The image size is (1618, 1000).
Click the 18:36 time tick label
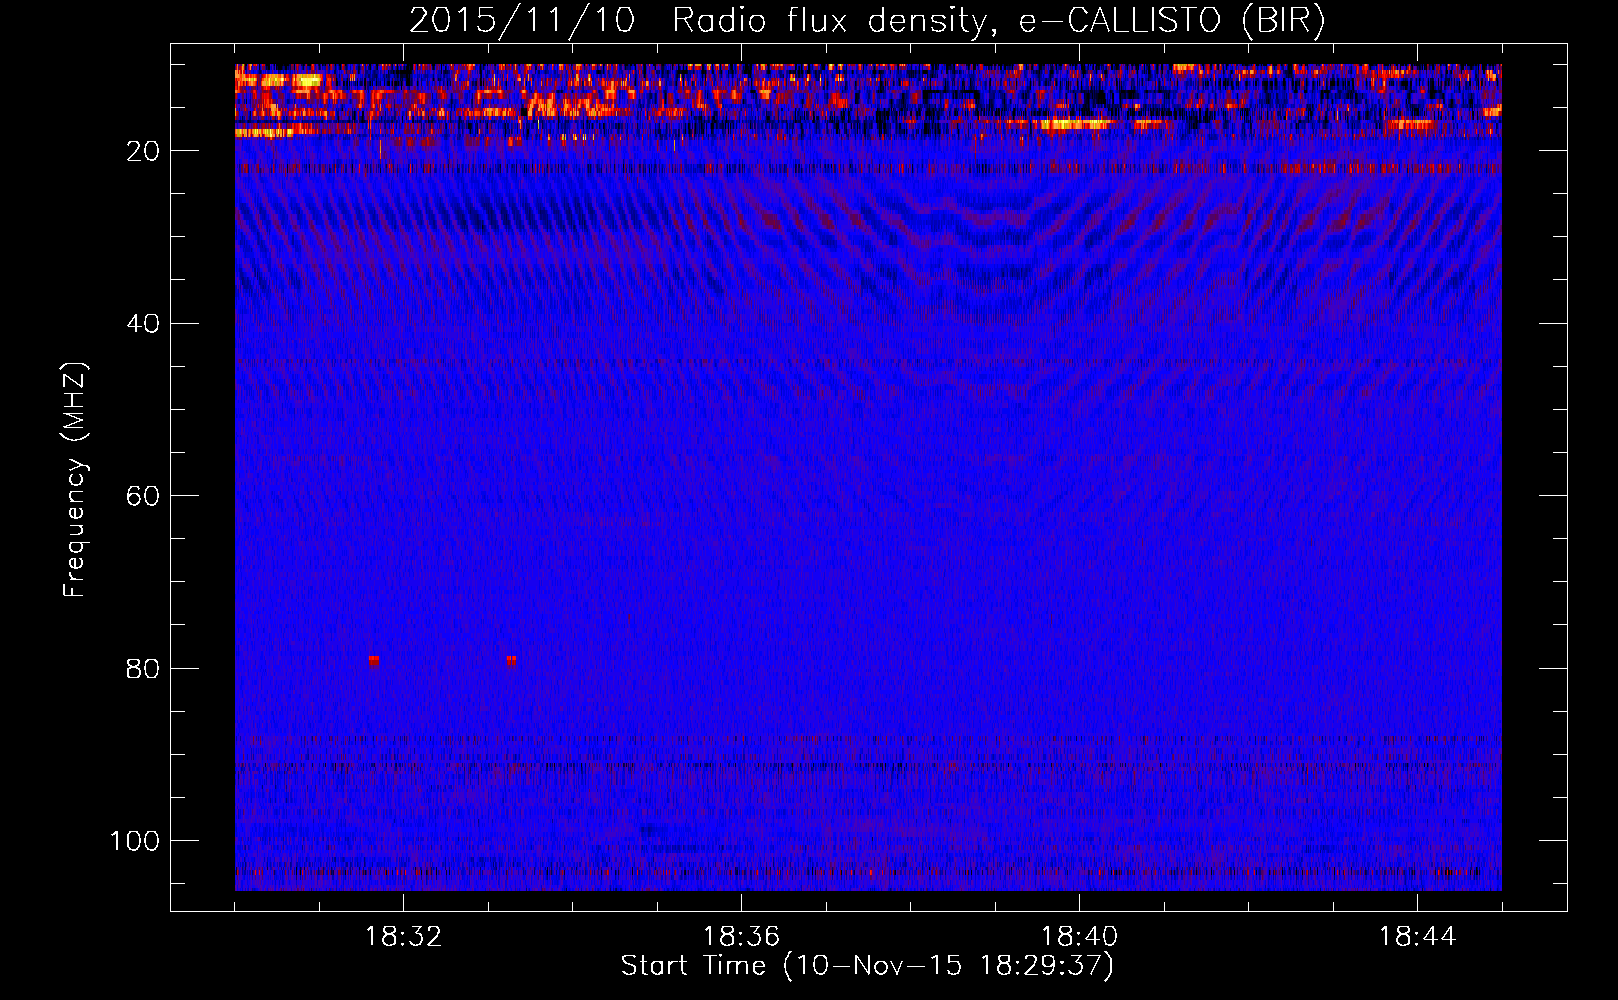[741, 937]
